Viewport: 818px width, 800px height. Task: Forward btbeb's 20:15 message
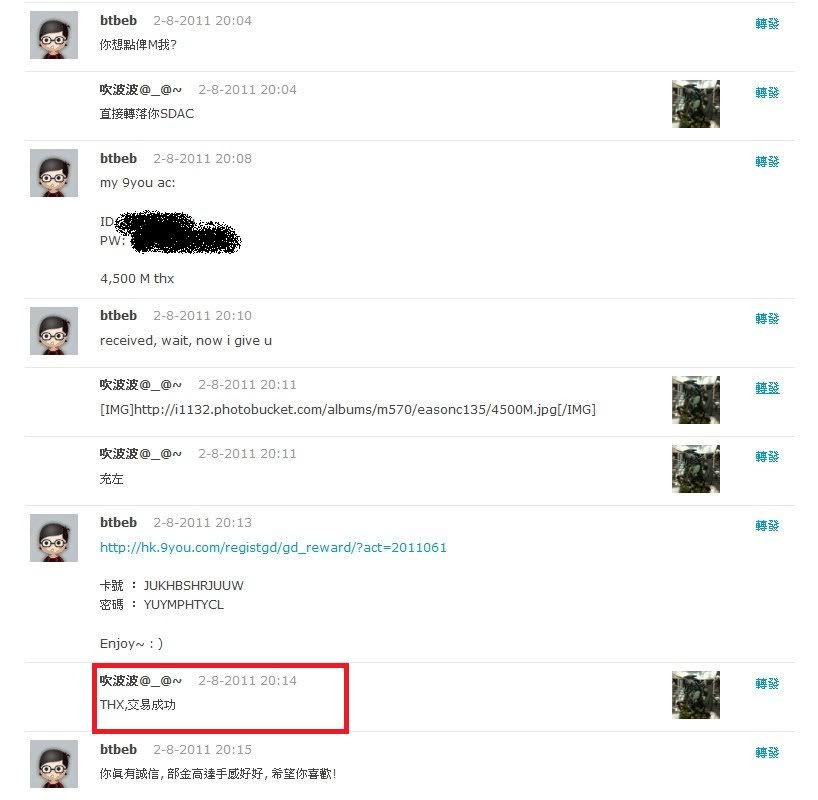click(x=767, y=753)
